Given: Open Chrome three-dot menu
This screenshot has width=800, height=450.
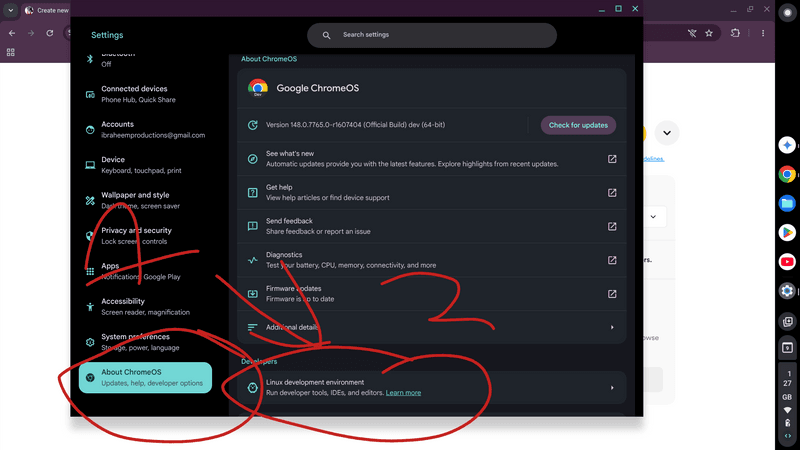Looking at the screenshot, I should pos(763,33).
